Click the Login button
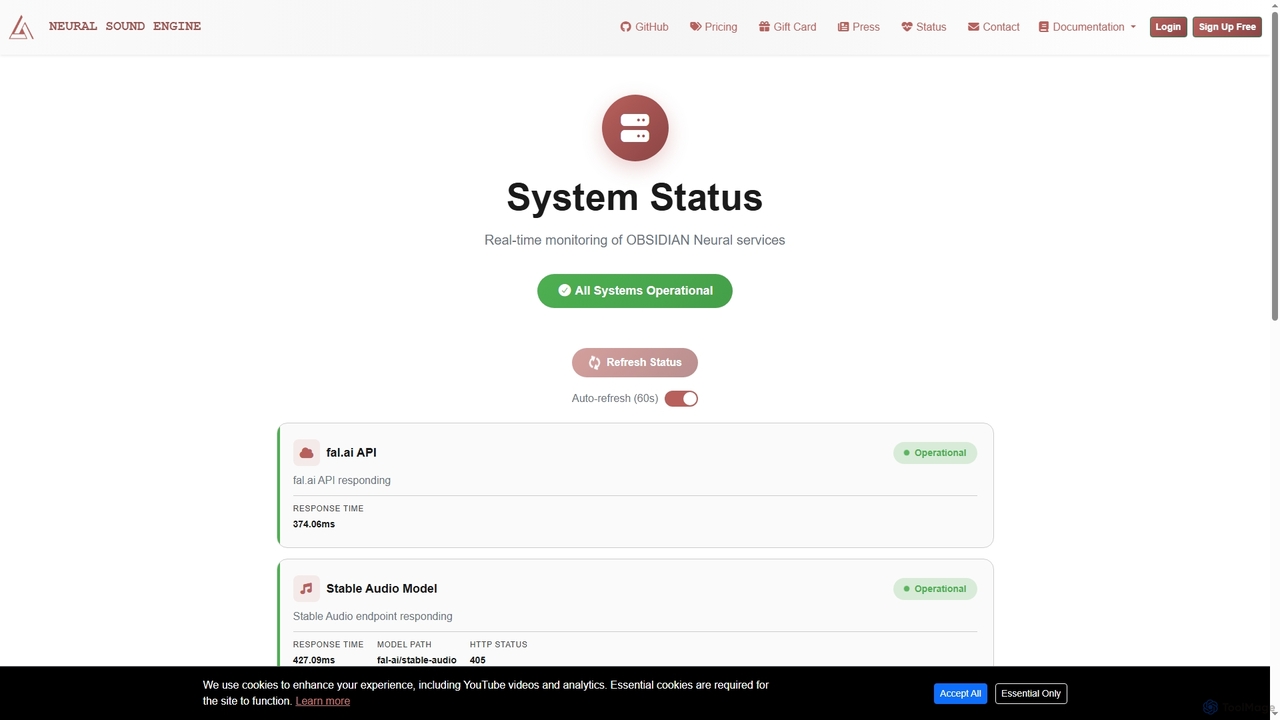 coord(1168,27)
